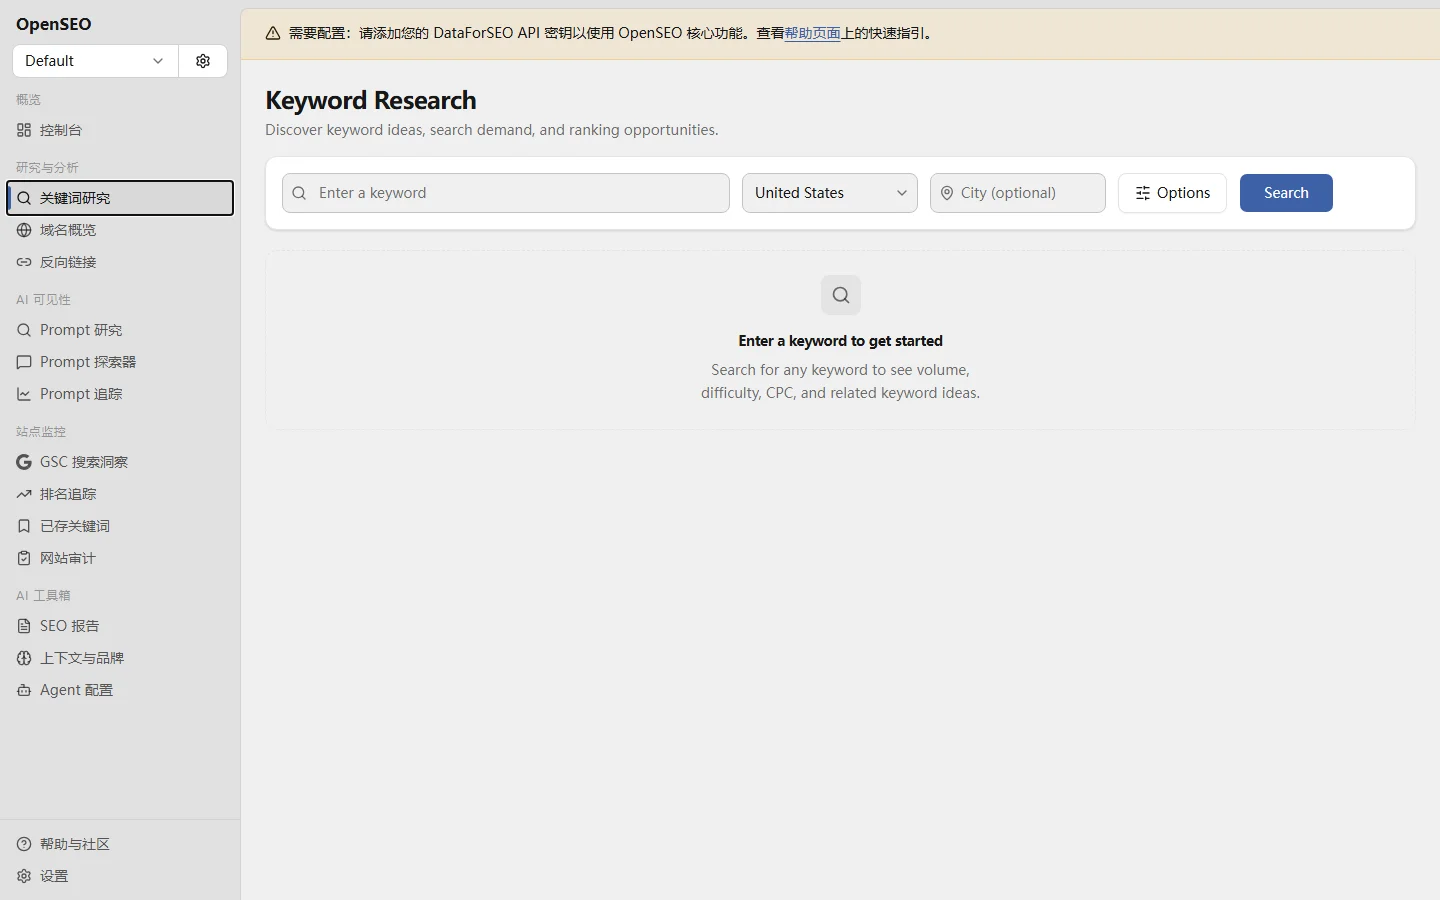Click the clipboard check icon for 网站审计
Image resolution: width=1440 pixels, height=900 pixels.
pos(24,558)
